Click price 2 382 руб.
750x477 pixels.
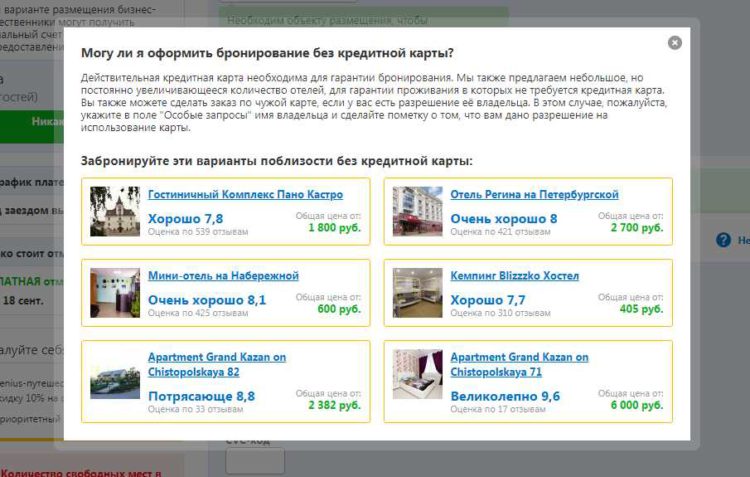[334, 405]
